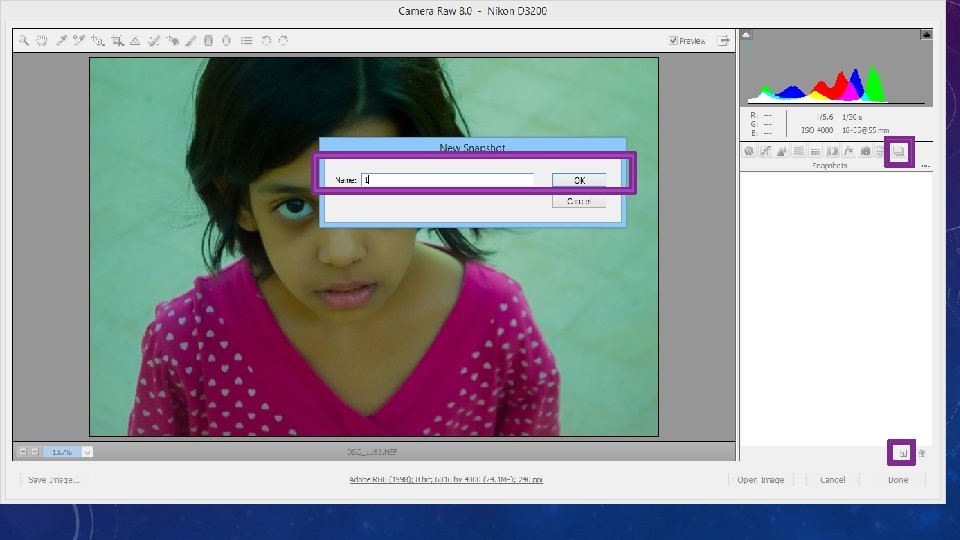This screenshot has width=960, height=540.
Task: Click Cancel in the New Snapshot dialog
Action: 579,201
